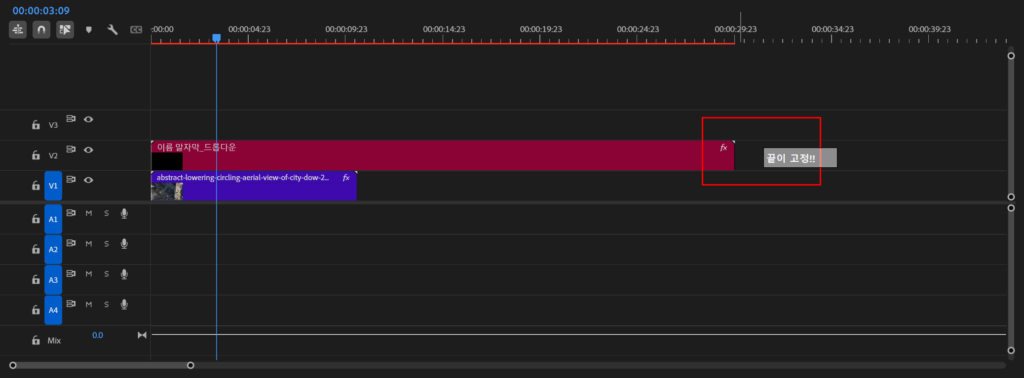Click insert sequences as nests icon
The image size is (1024, 378).
click(18, 29)
